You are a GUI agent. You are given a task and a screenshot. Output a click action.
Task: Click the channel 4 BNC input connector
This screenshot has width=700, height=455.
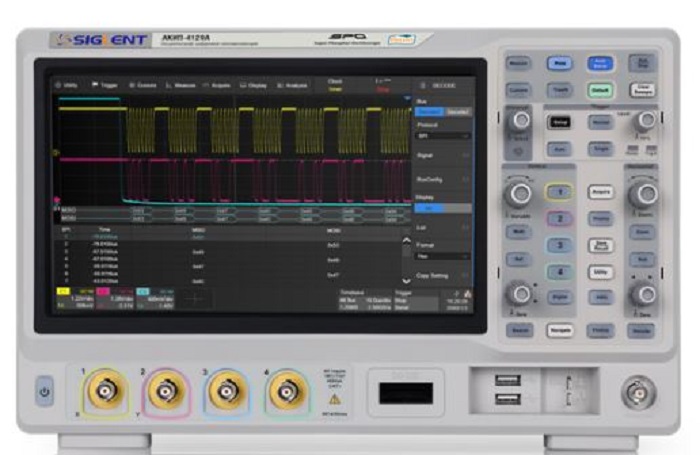(x=288, y=391)
